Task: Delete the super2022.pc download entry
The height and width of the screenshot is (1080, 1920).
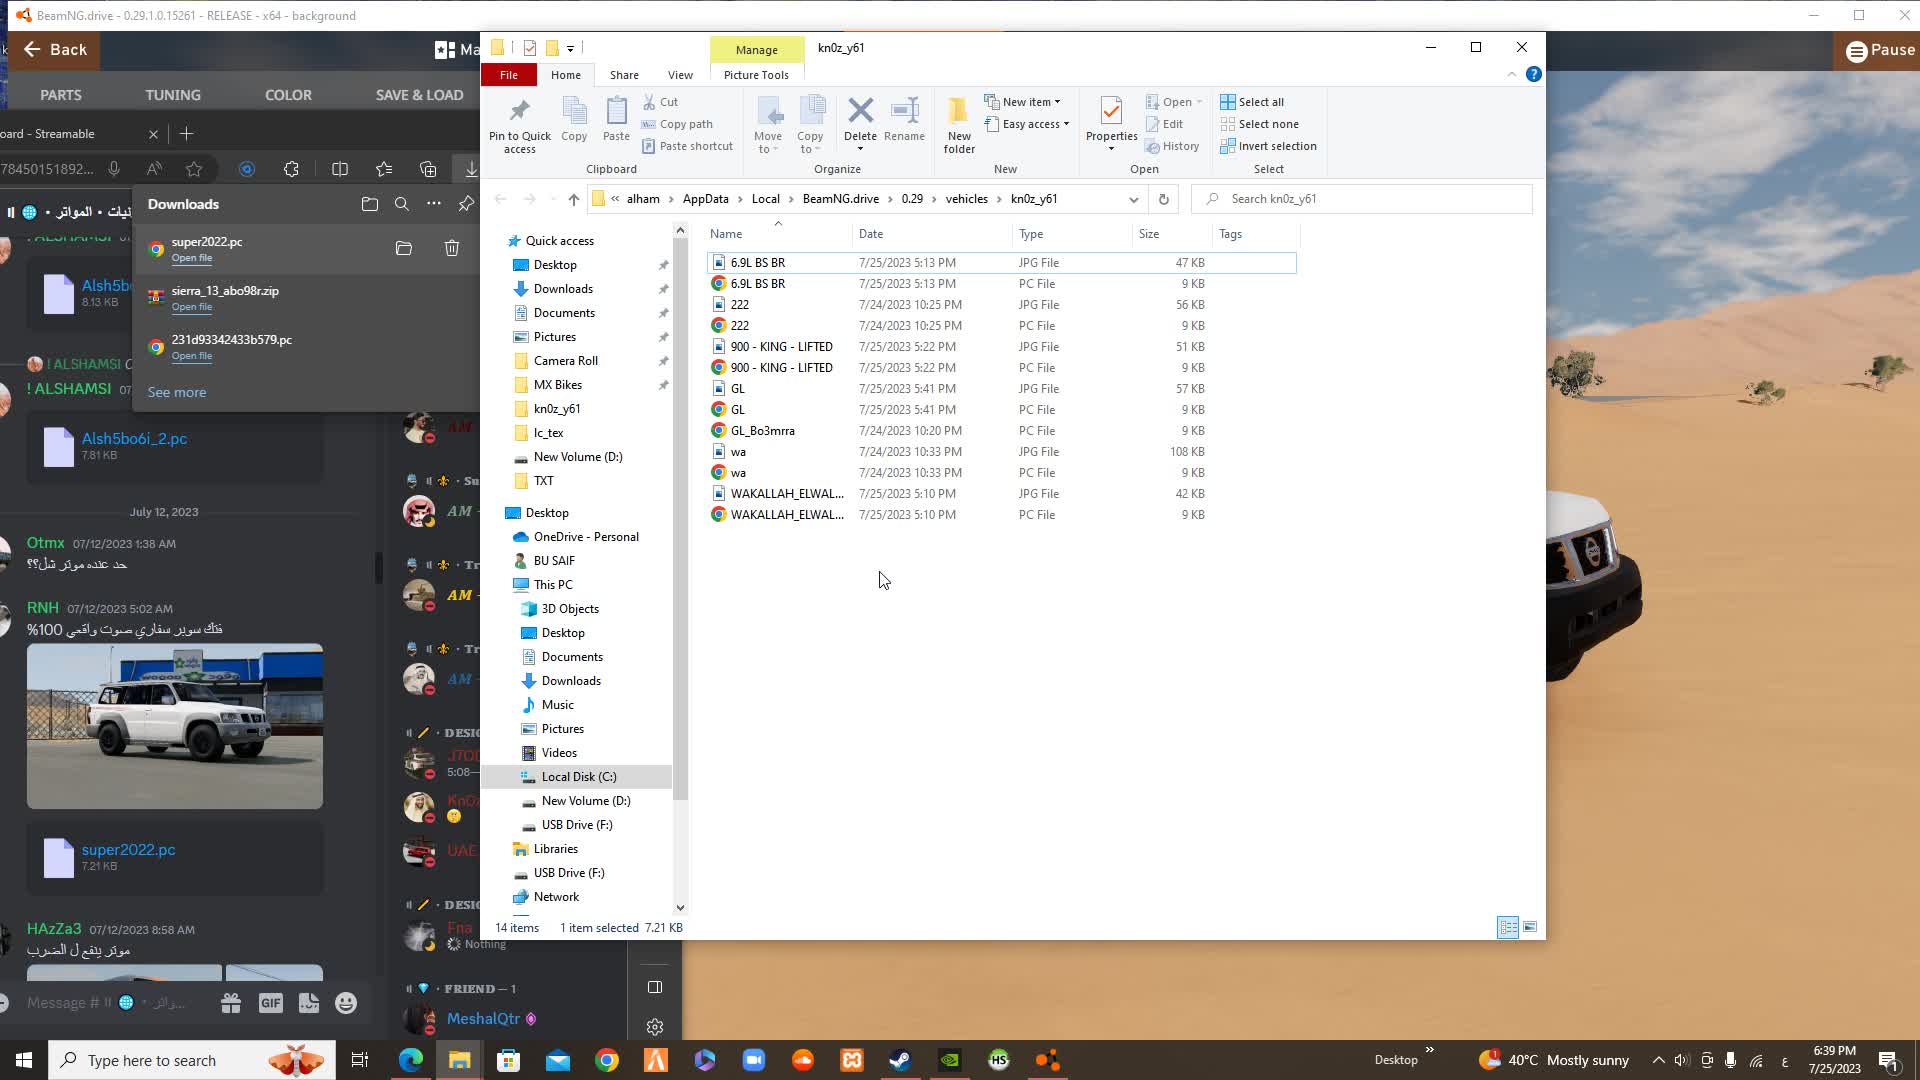Action: [x=452, y=248]
